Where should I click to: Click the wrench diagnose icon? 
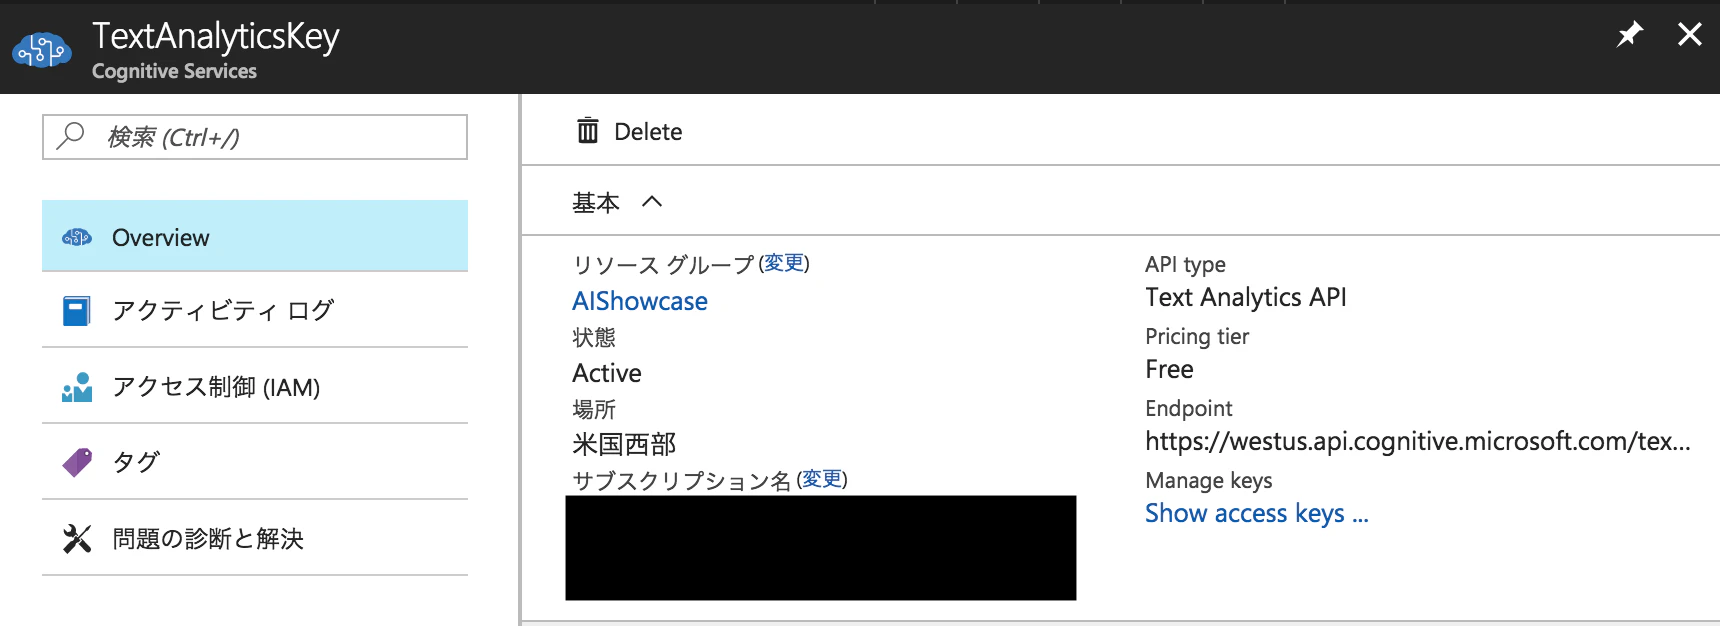coord(77,538)
